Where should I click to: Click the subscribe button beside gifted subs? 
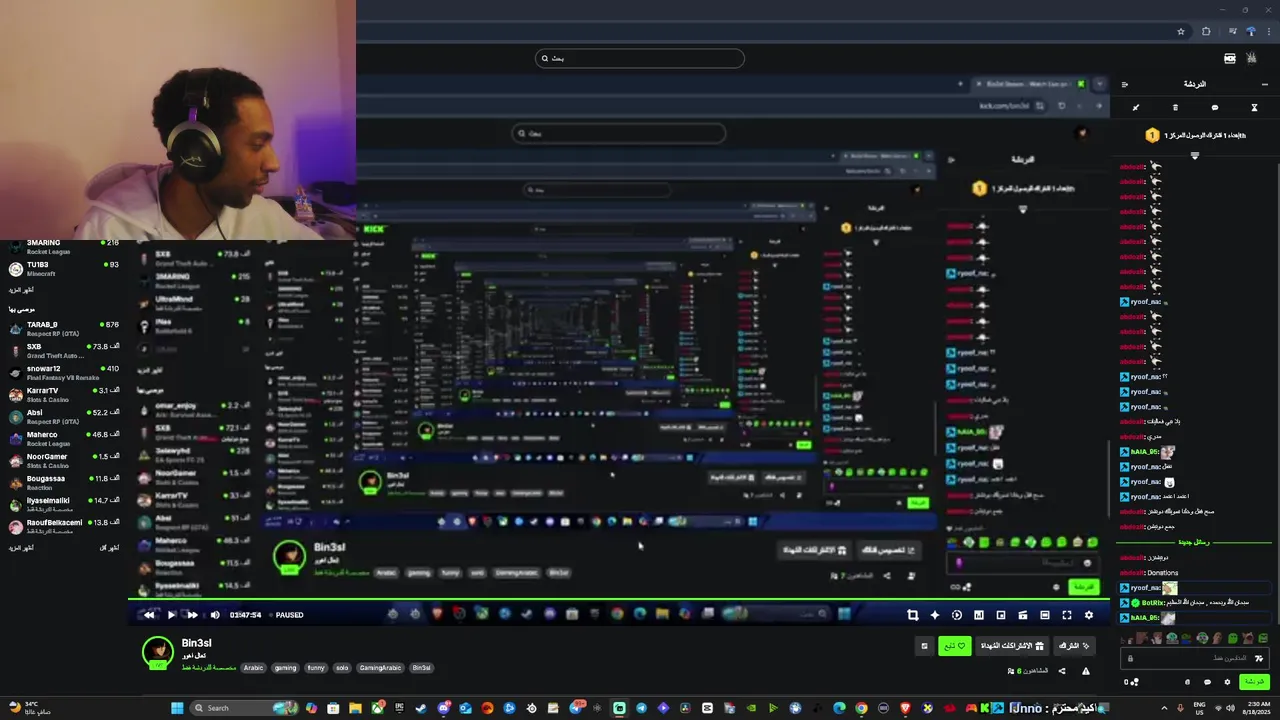pos(1074,646)
